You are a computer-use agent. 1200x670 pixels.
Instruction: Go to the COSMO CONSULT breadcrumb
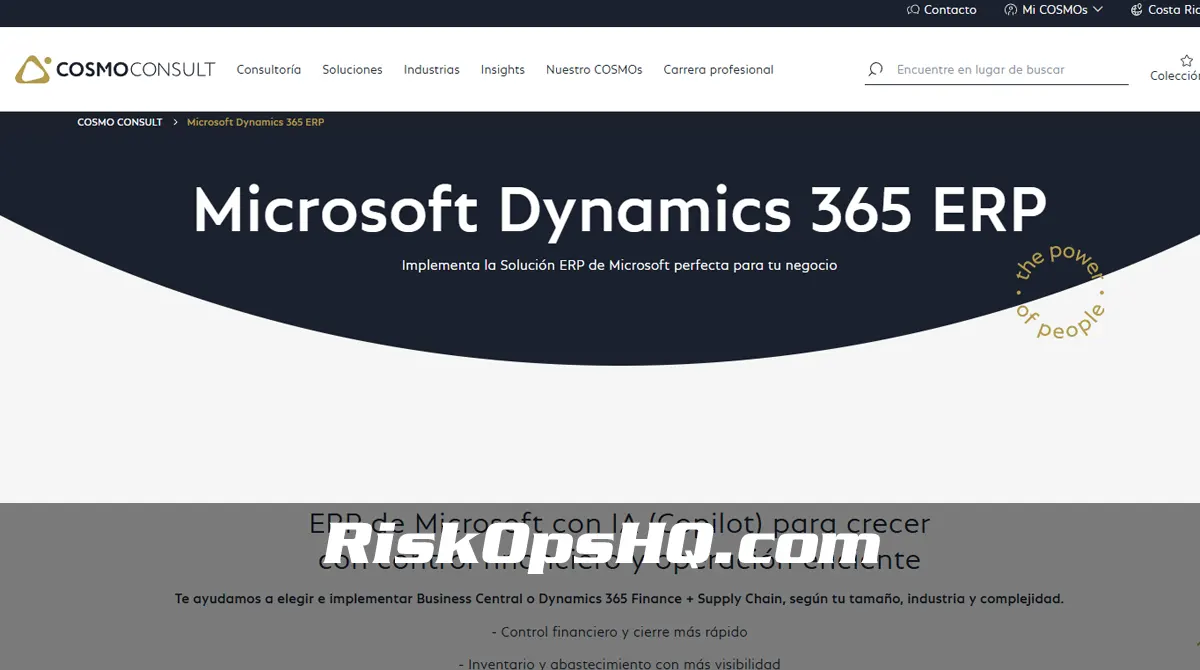tap(120, 122)
